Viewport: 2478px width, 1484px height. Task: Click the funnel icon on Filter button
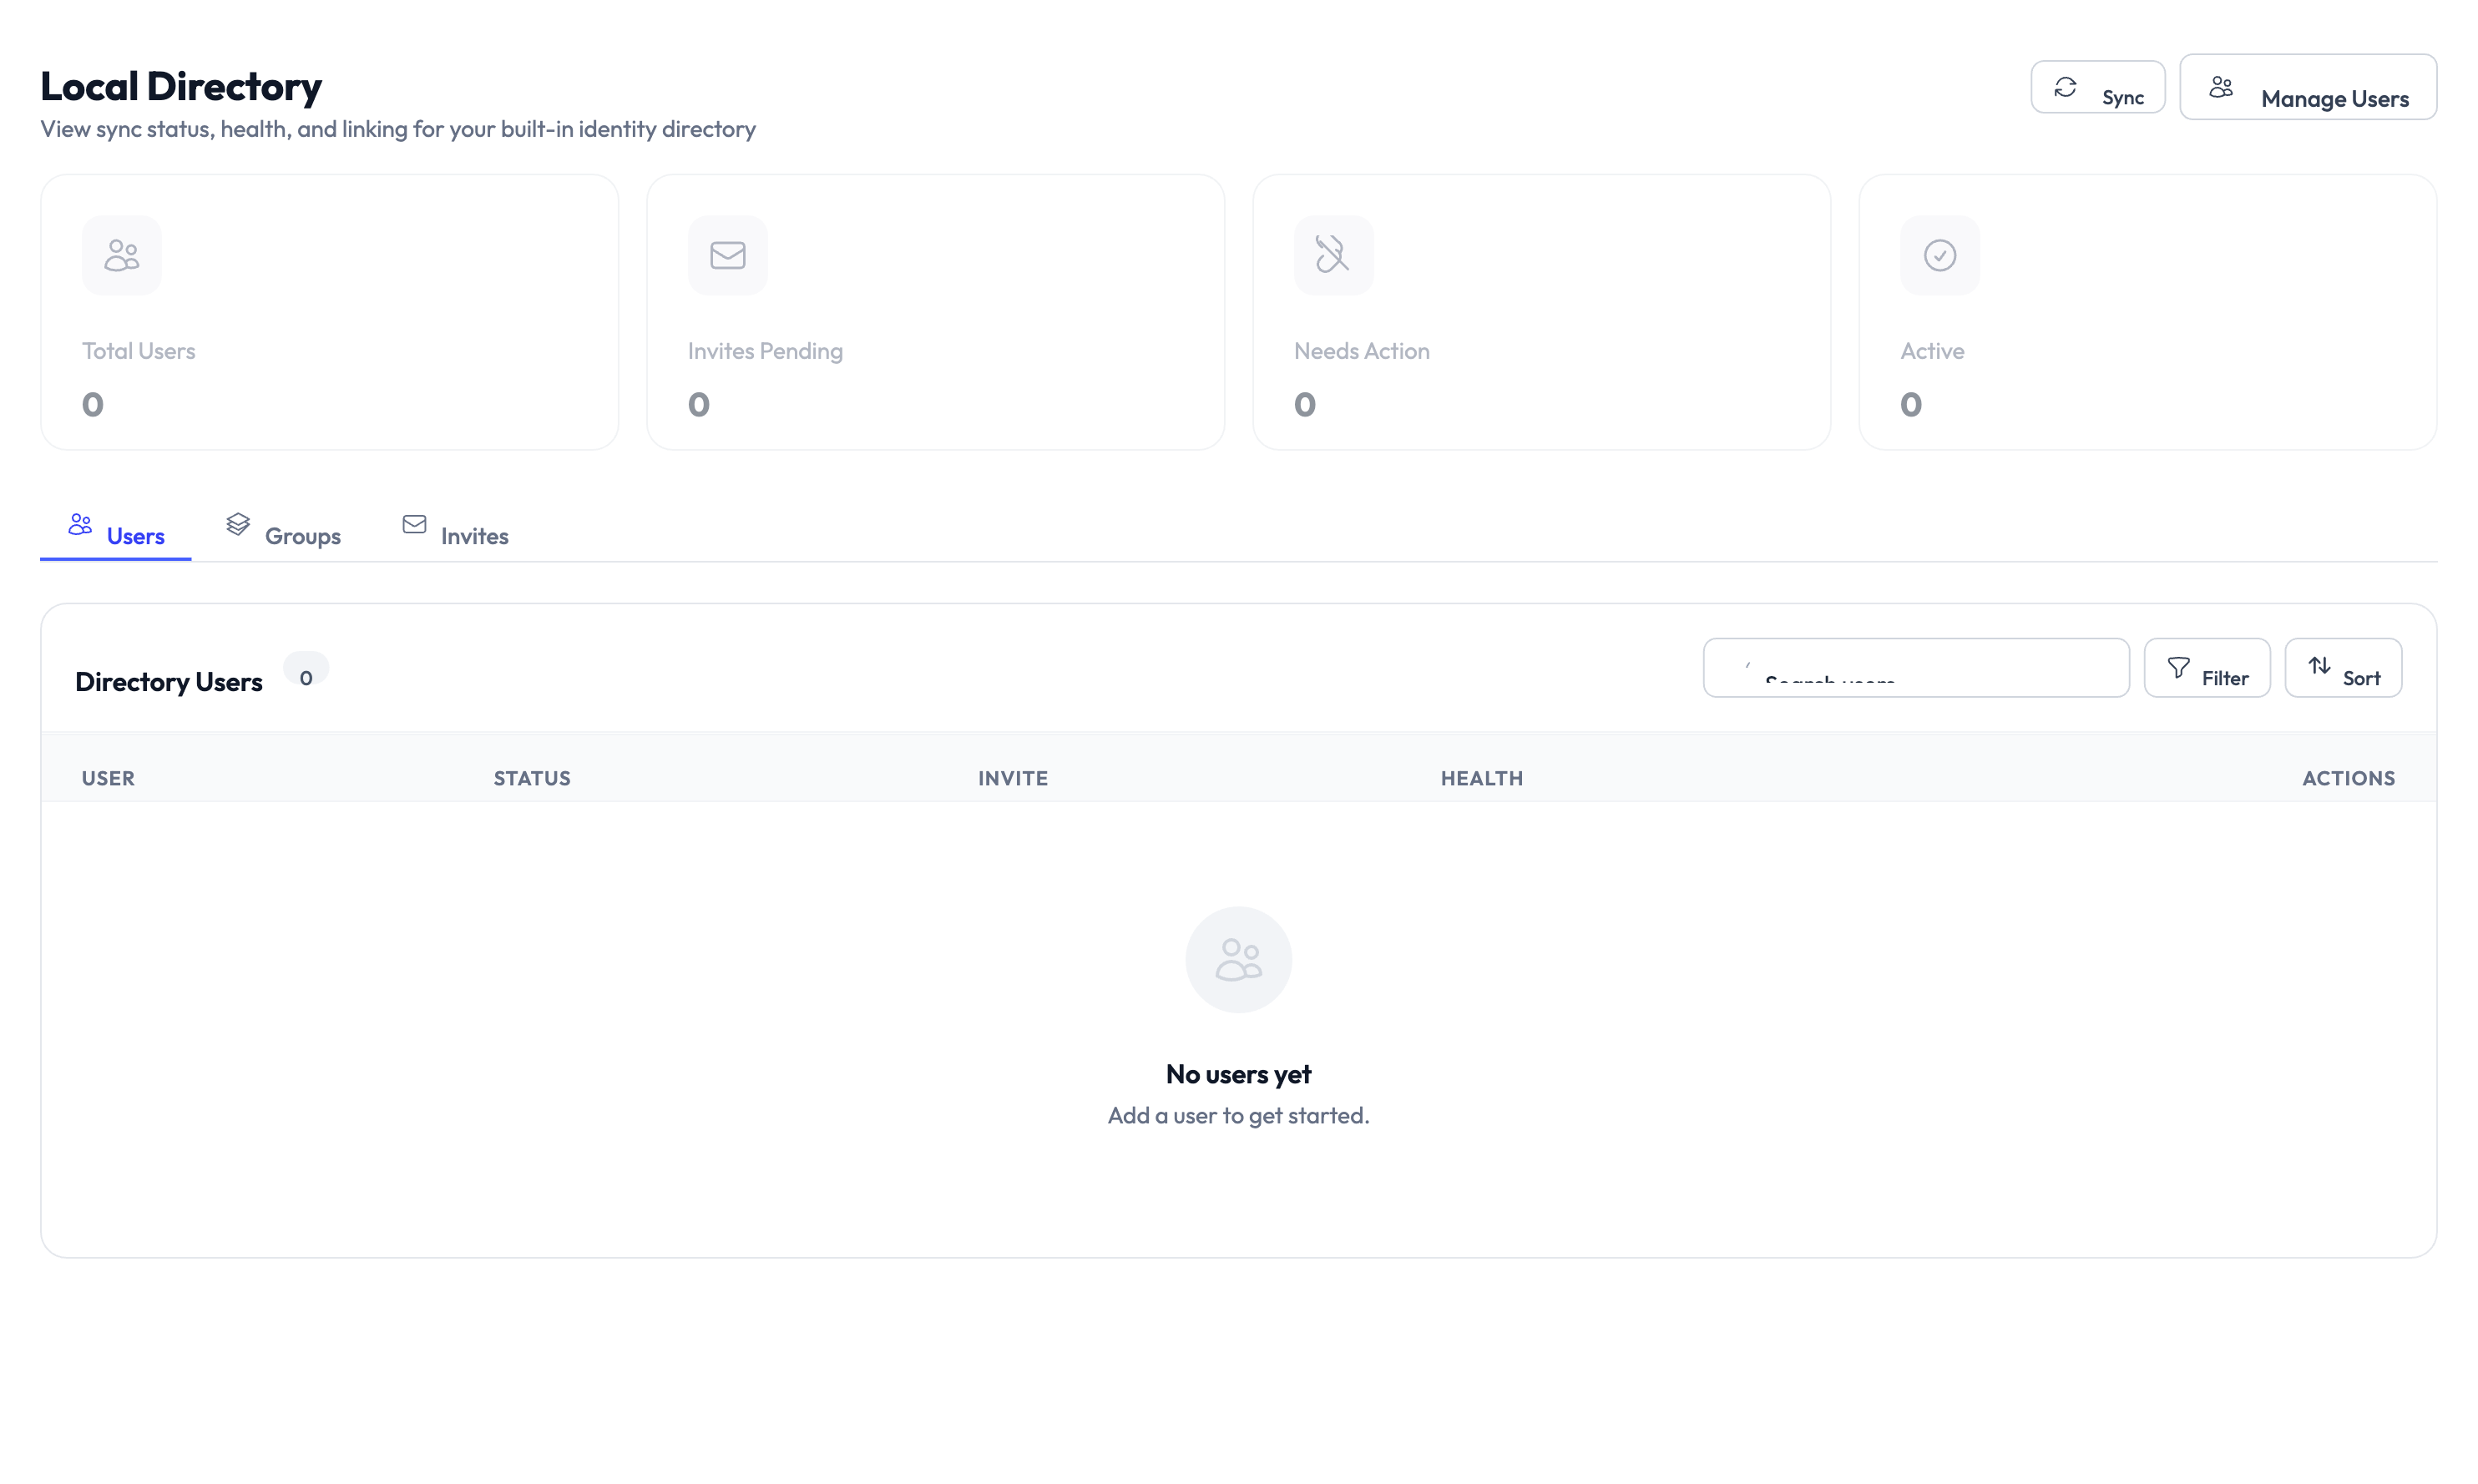[2179, 667]
